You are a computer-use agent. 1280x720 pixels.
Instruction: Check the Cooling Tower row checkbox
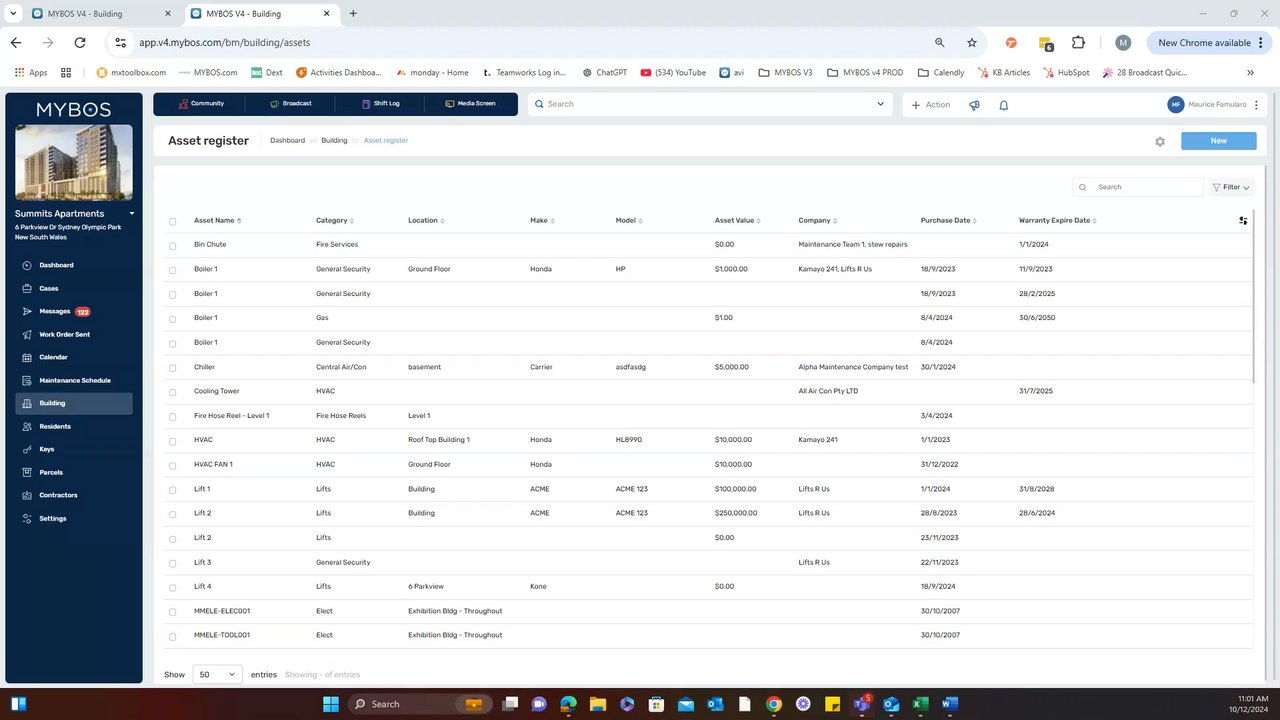[172, 392]
